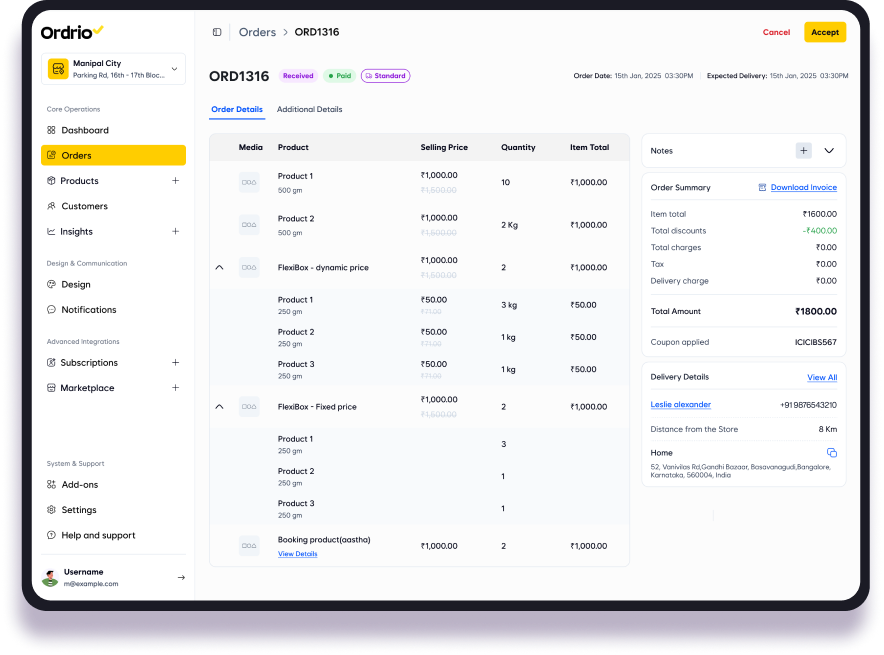Click the add note plus icon
The image size is (884, 655).
pos(803,151)
